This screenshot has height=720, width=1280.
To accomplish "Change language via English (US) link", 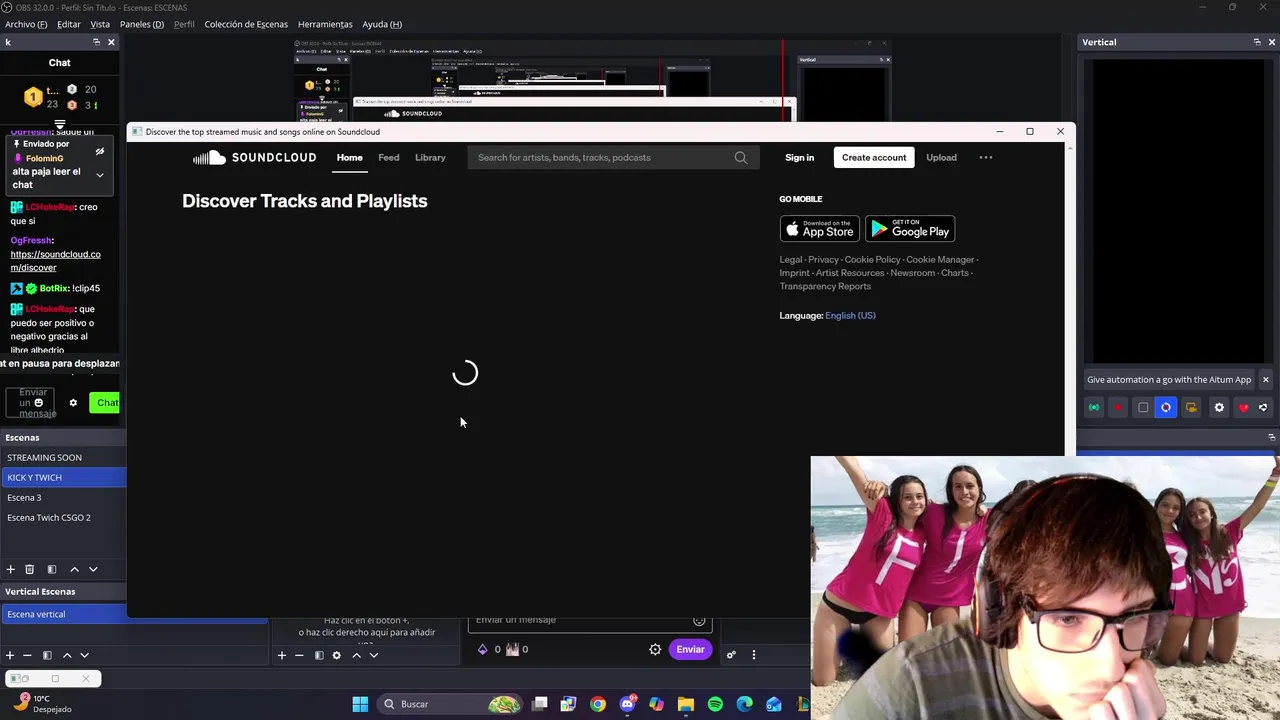I will click(x=850, y=315).
